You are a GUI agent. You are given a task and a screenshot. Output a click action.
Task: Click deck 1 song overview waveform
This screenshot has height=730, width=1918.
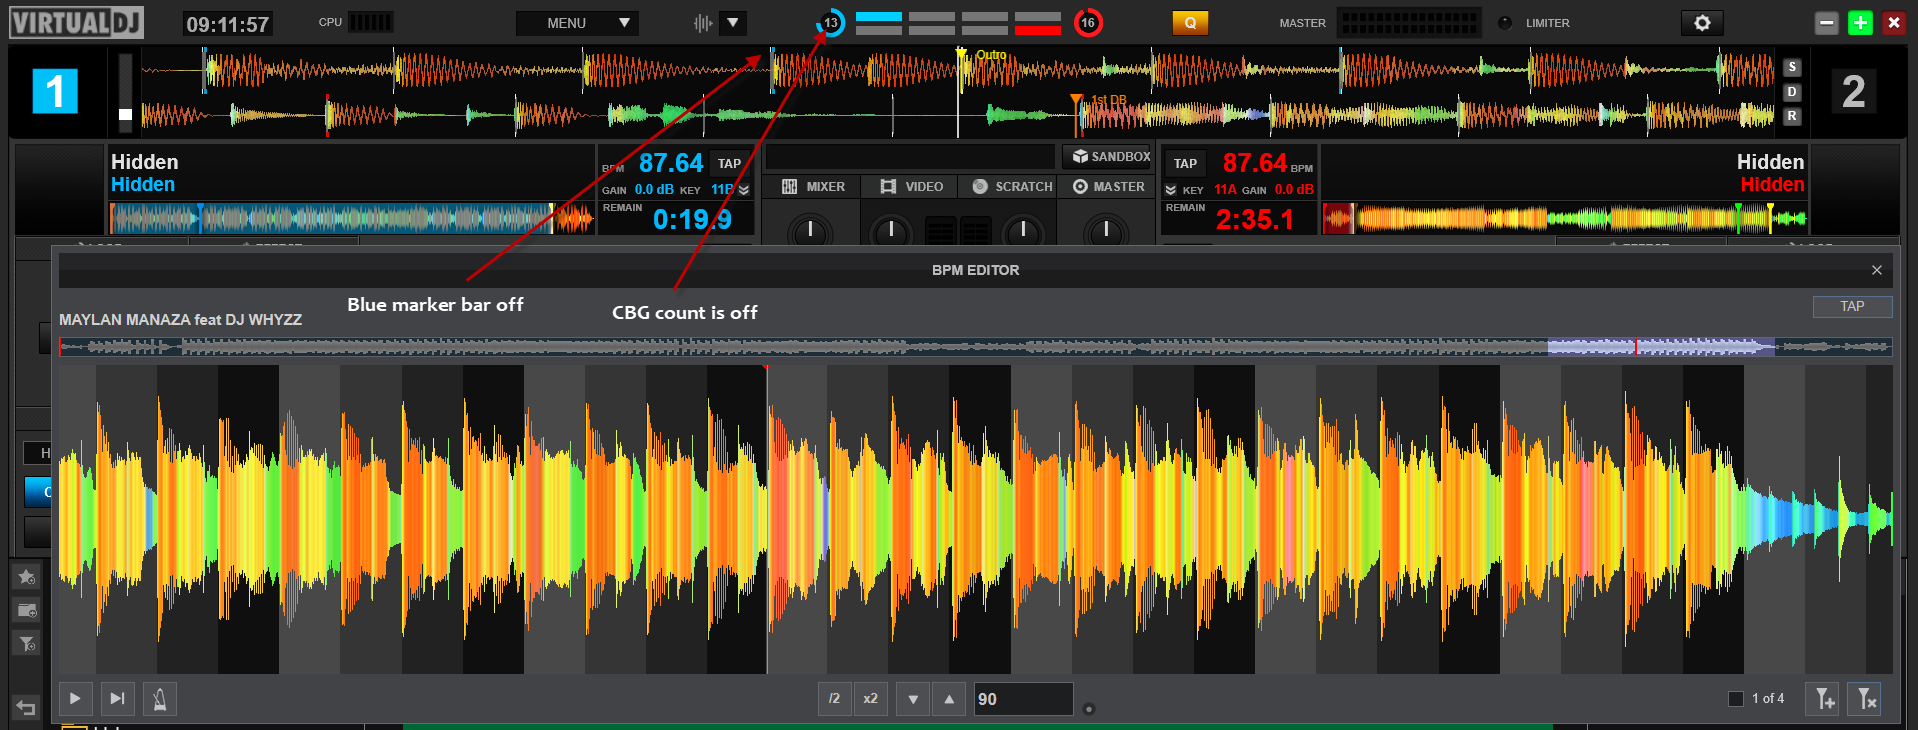click(x=352, y=218)
